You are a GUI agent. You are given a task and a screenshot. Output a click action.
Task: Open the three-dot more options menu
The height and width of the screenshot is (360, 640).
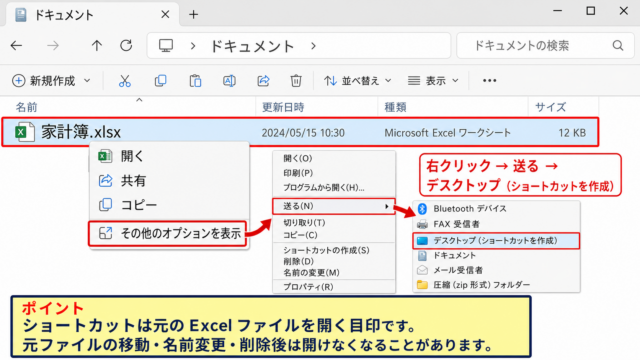pyautogui.click(x=489, y=80)
